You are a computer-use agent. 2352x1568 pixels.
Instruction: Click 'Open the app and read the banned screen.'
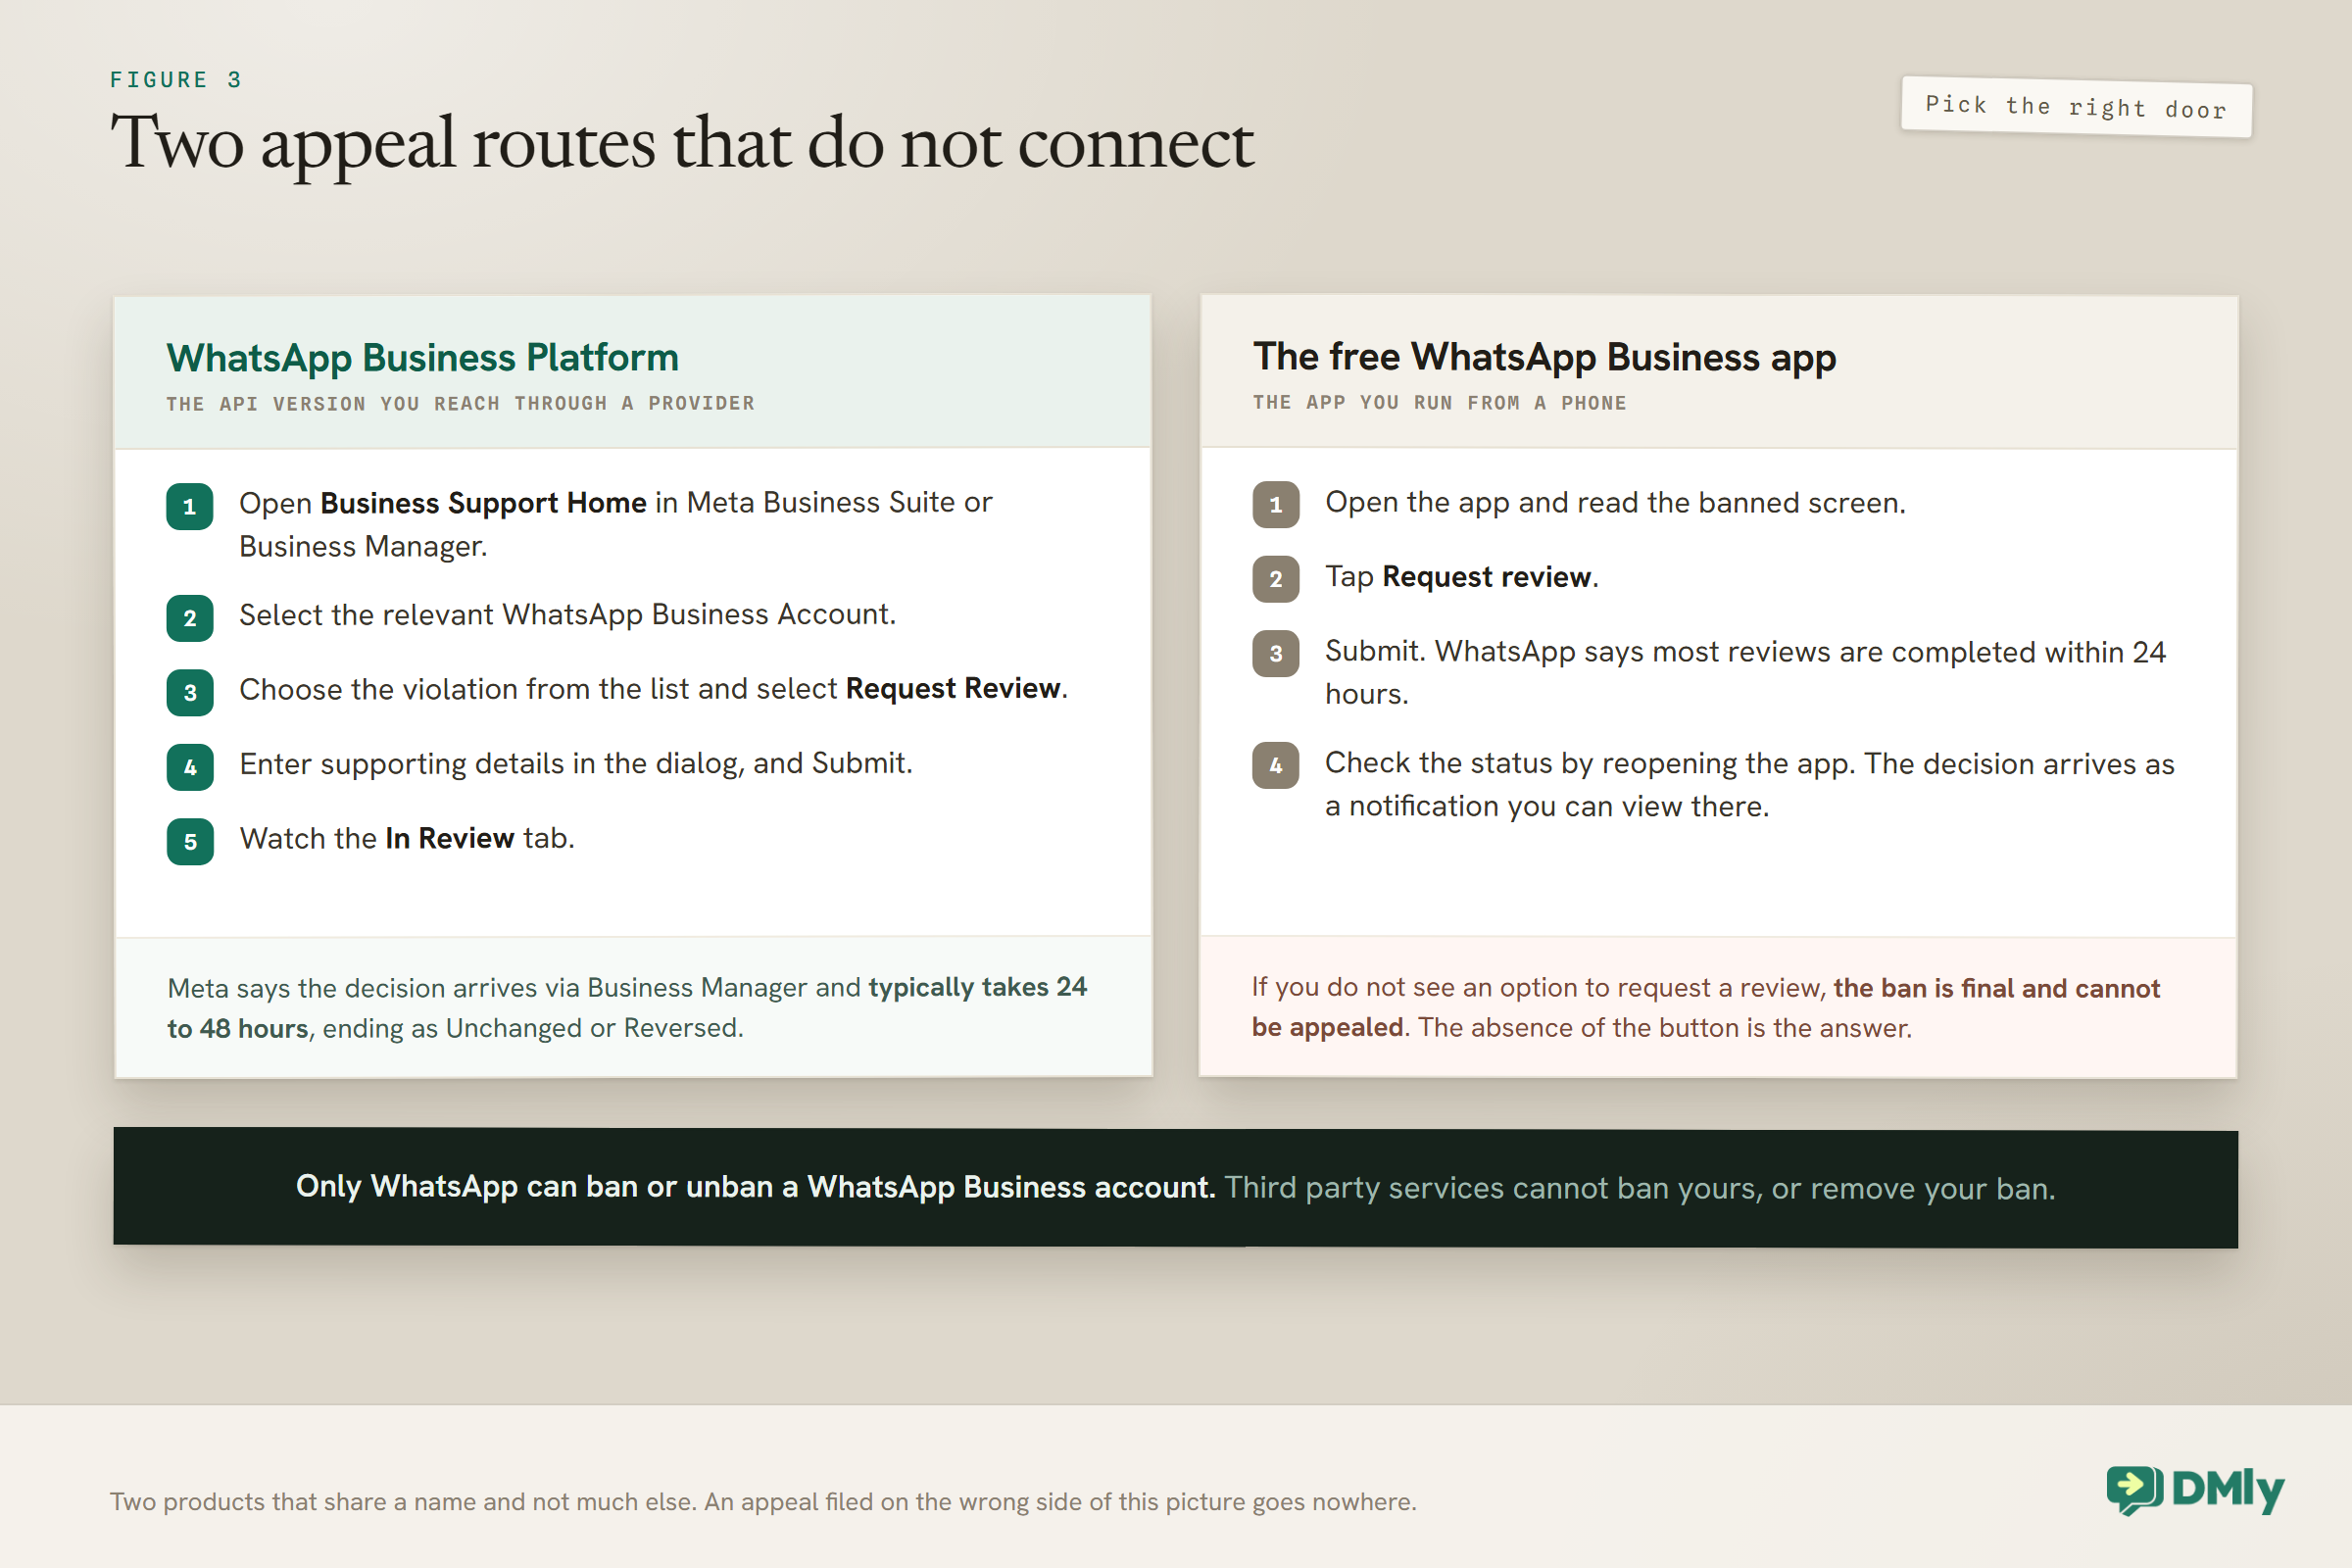[1615, 503]
